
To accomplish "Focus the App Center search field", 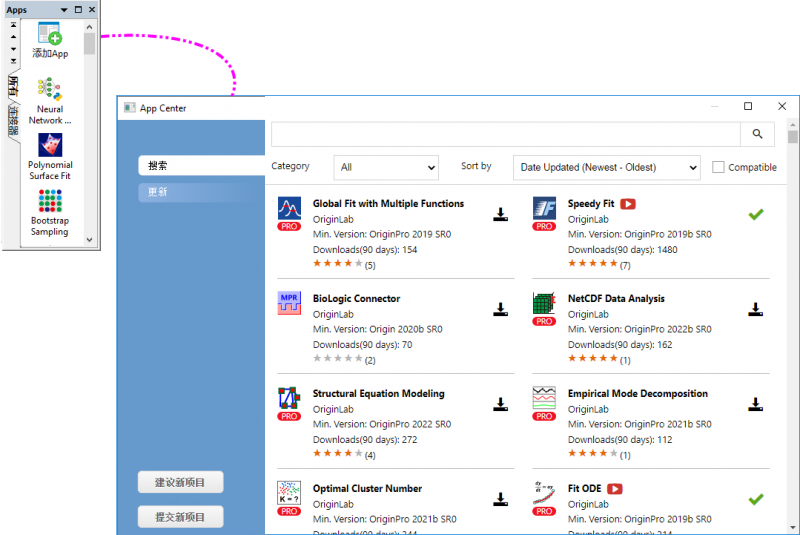I will (506, 134).
